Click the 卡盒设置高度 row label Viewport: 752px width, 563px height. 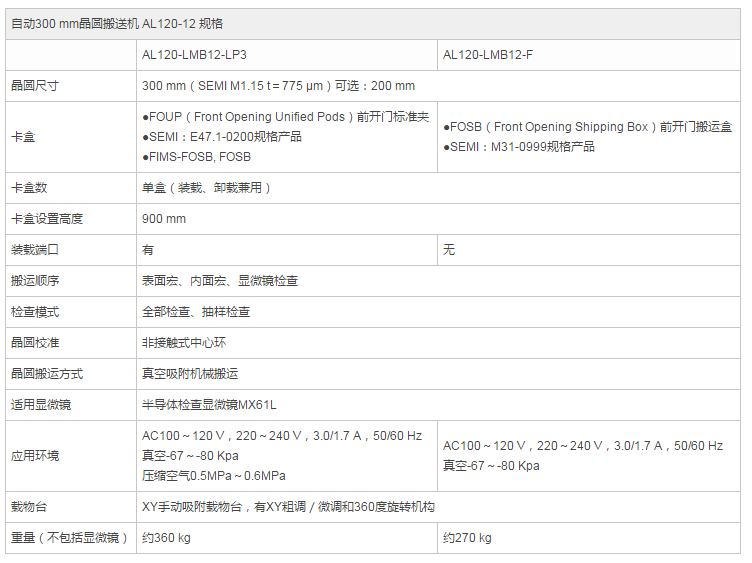(x=47, y=219)
